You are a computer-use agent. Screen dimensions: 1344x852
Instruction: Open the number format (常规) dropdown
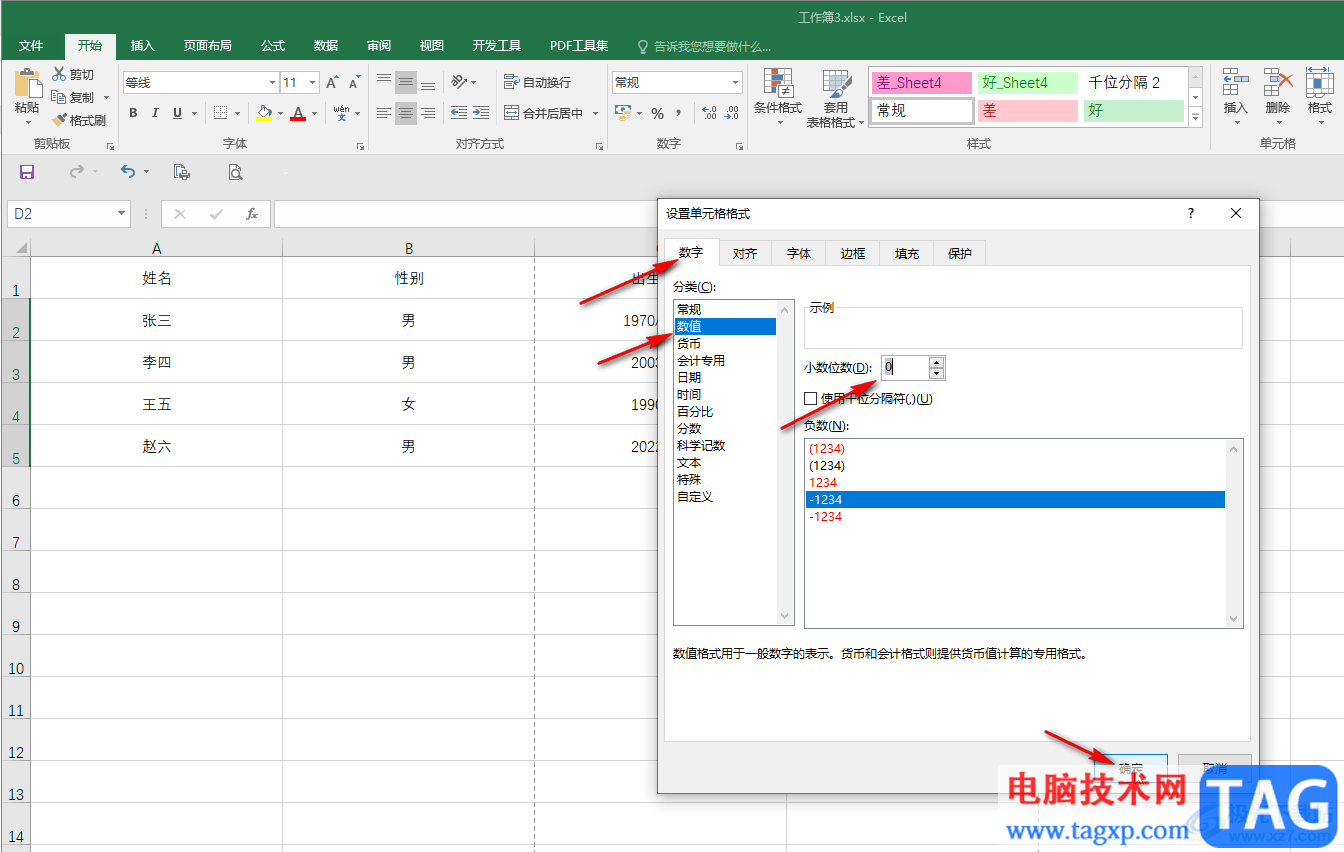click(736, 83)
